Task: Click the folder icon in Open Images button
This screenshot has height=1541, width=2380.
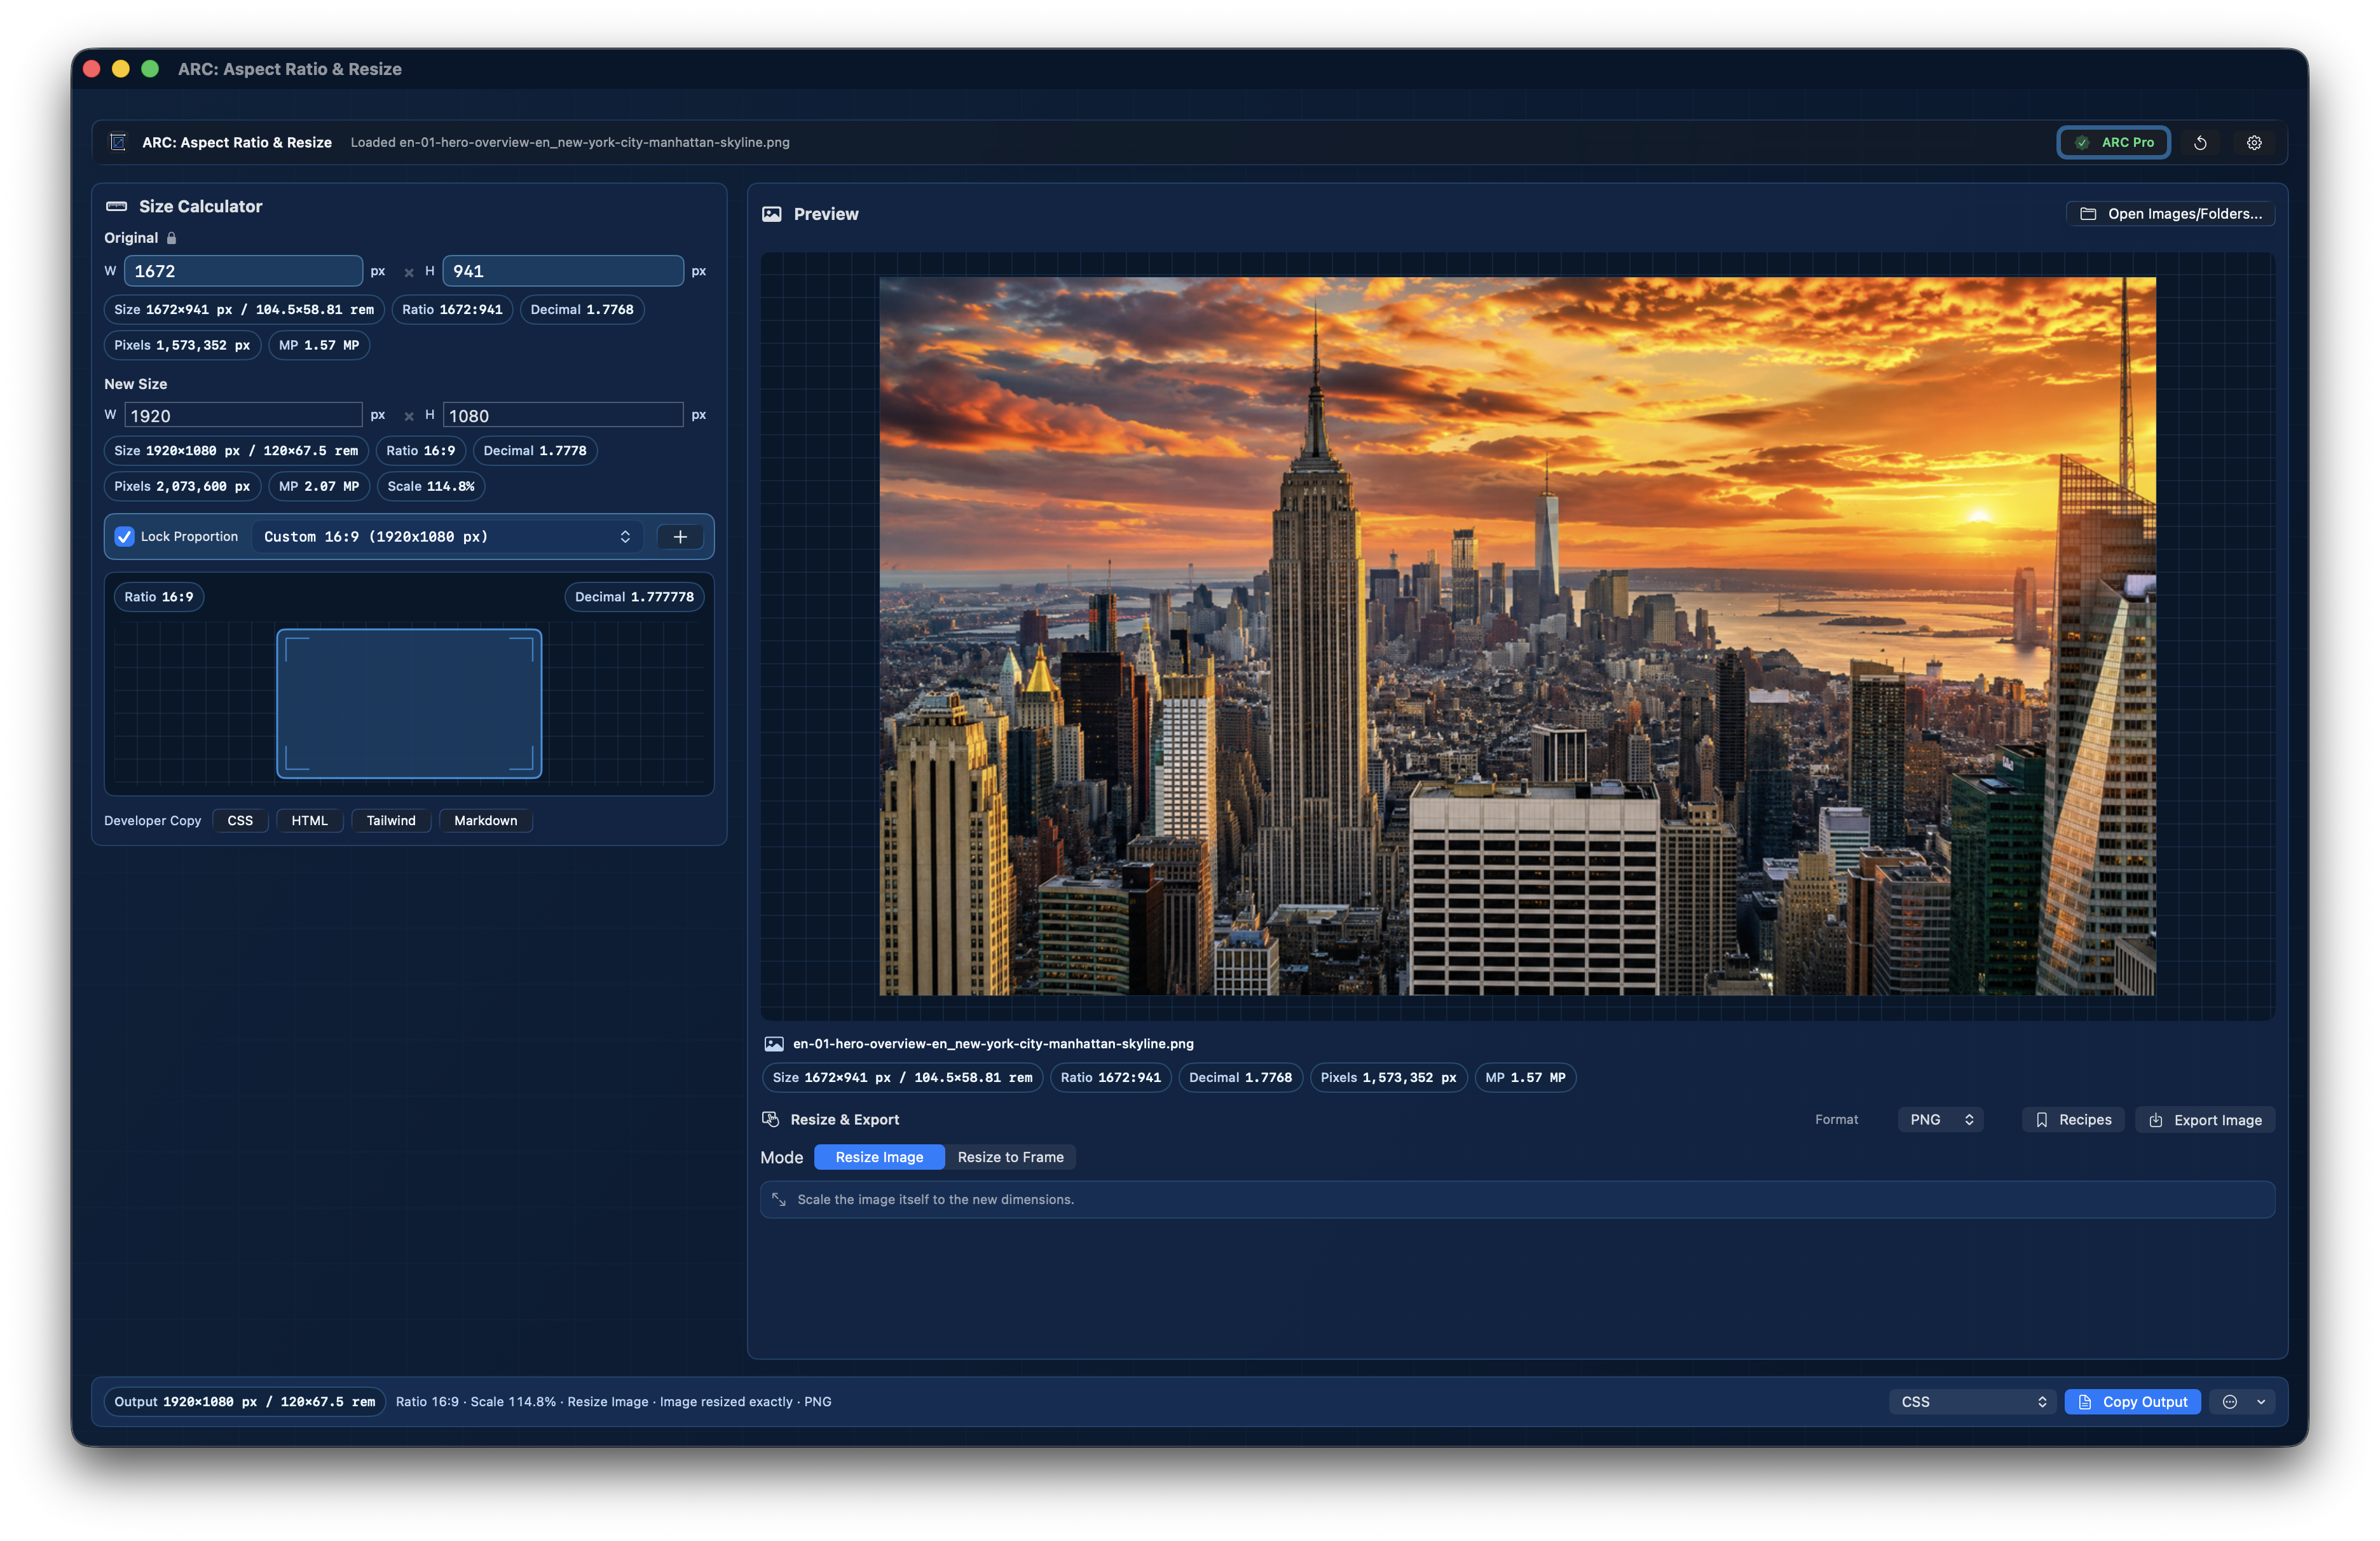Action: tap(2088, 214)
